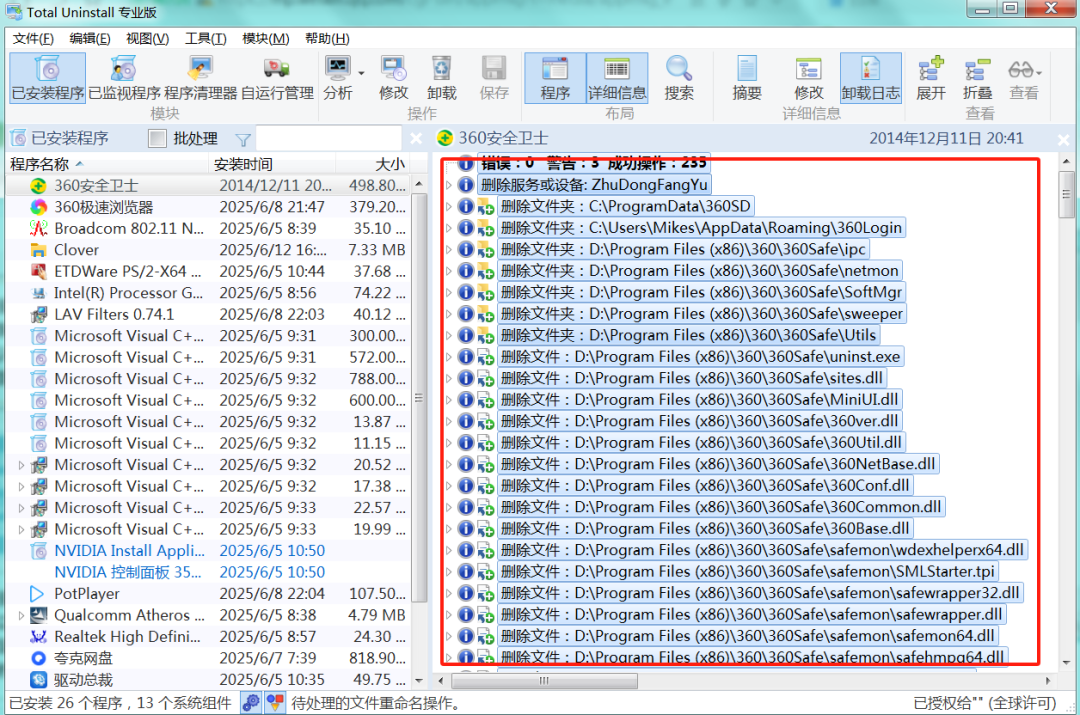Click the 已安装程序 panel header label

pos(70,138)
